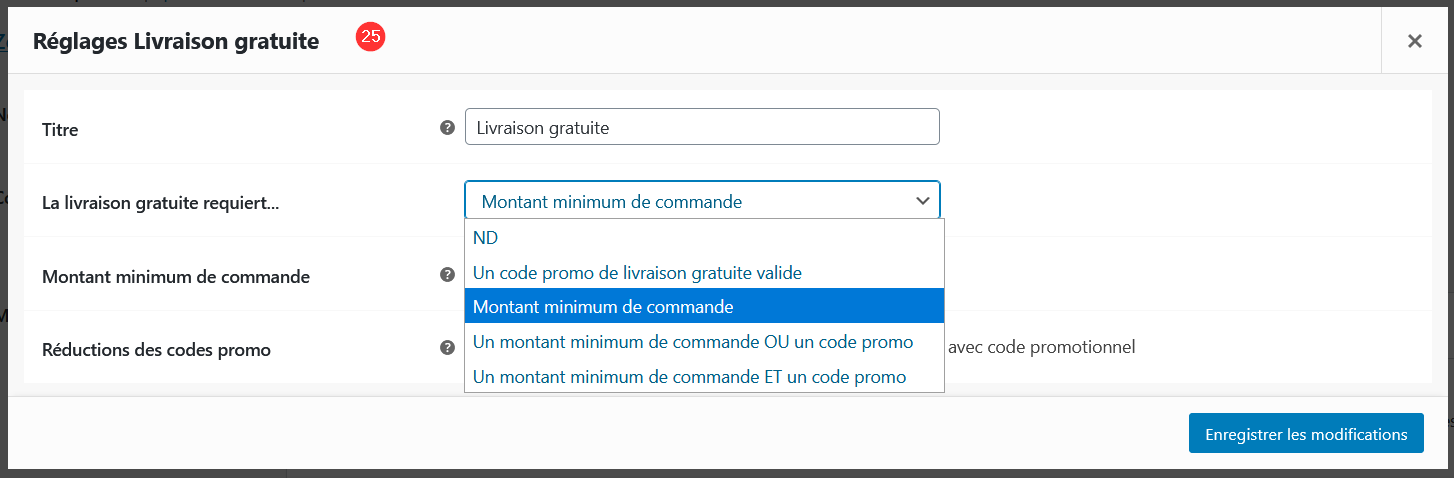Close the Réglages Livraison gratuite dialog
The width and height of the screenshot is (1454, 478).
pyautogui.click(x=1415, y=41)
